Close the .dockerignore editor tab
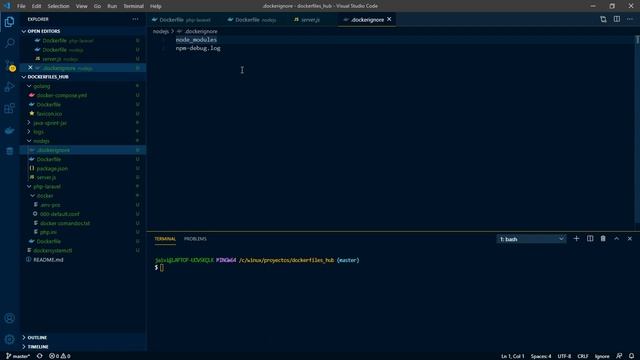640x360 pixels. point(389,19)
